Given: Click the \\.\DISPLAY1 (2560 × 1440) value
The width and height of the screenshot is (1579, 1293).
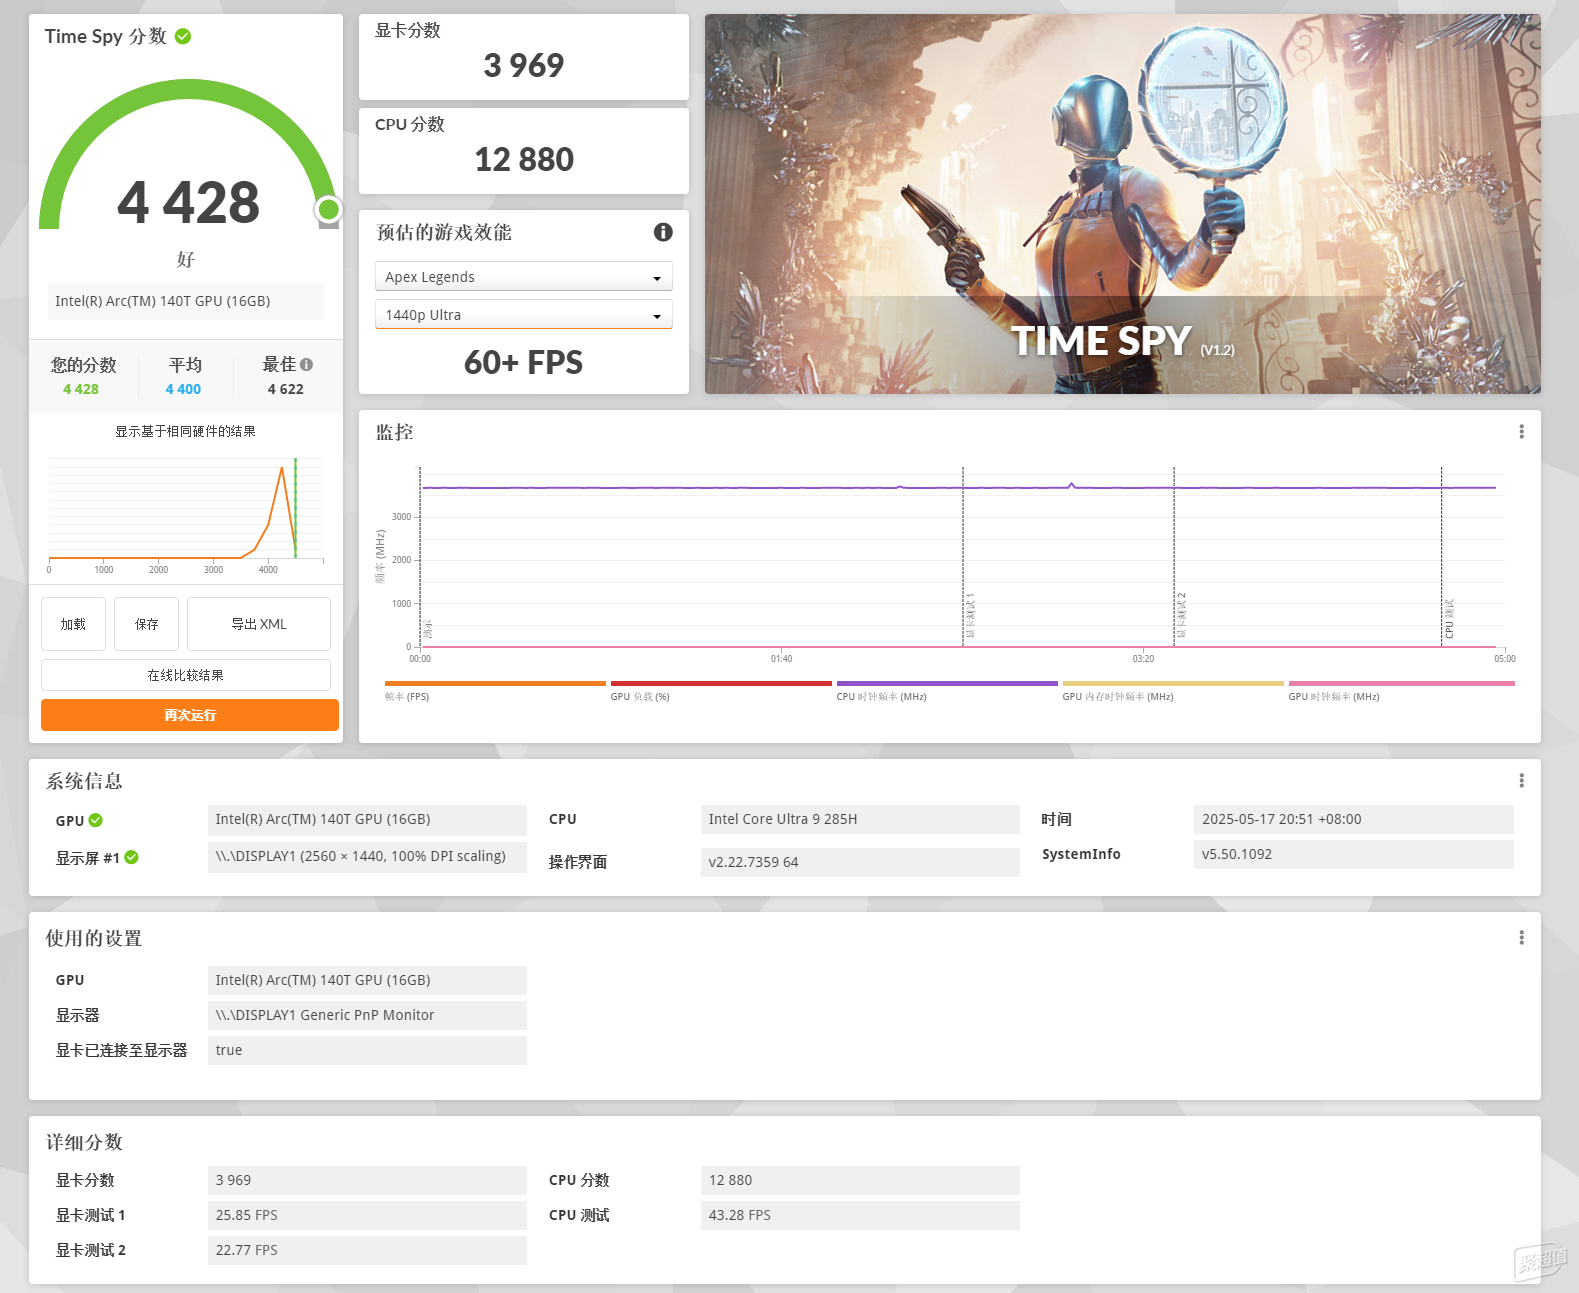Looking at the screenshot, I should pyautogui.click(x=367, y=857).
